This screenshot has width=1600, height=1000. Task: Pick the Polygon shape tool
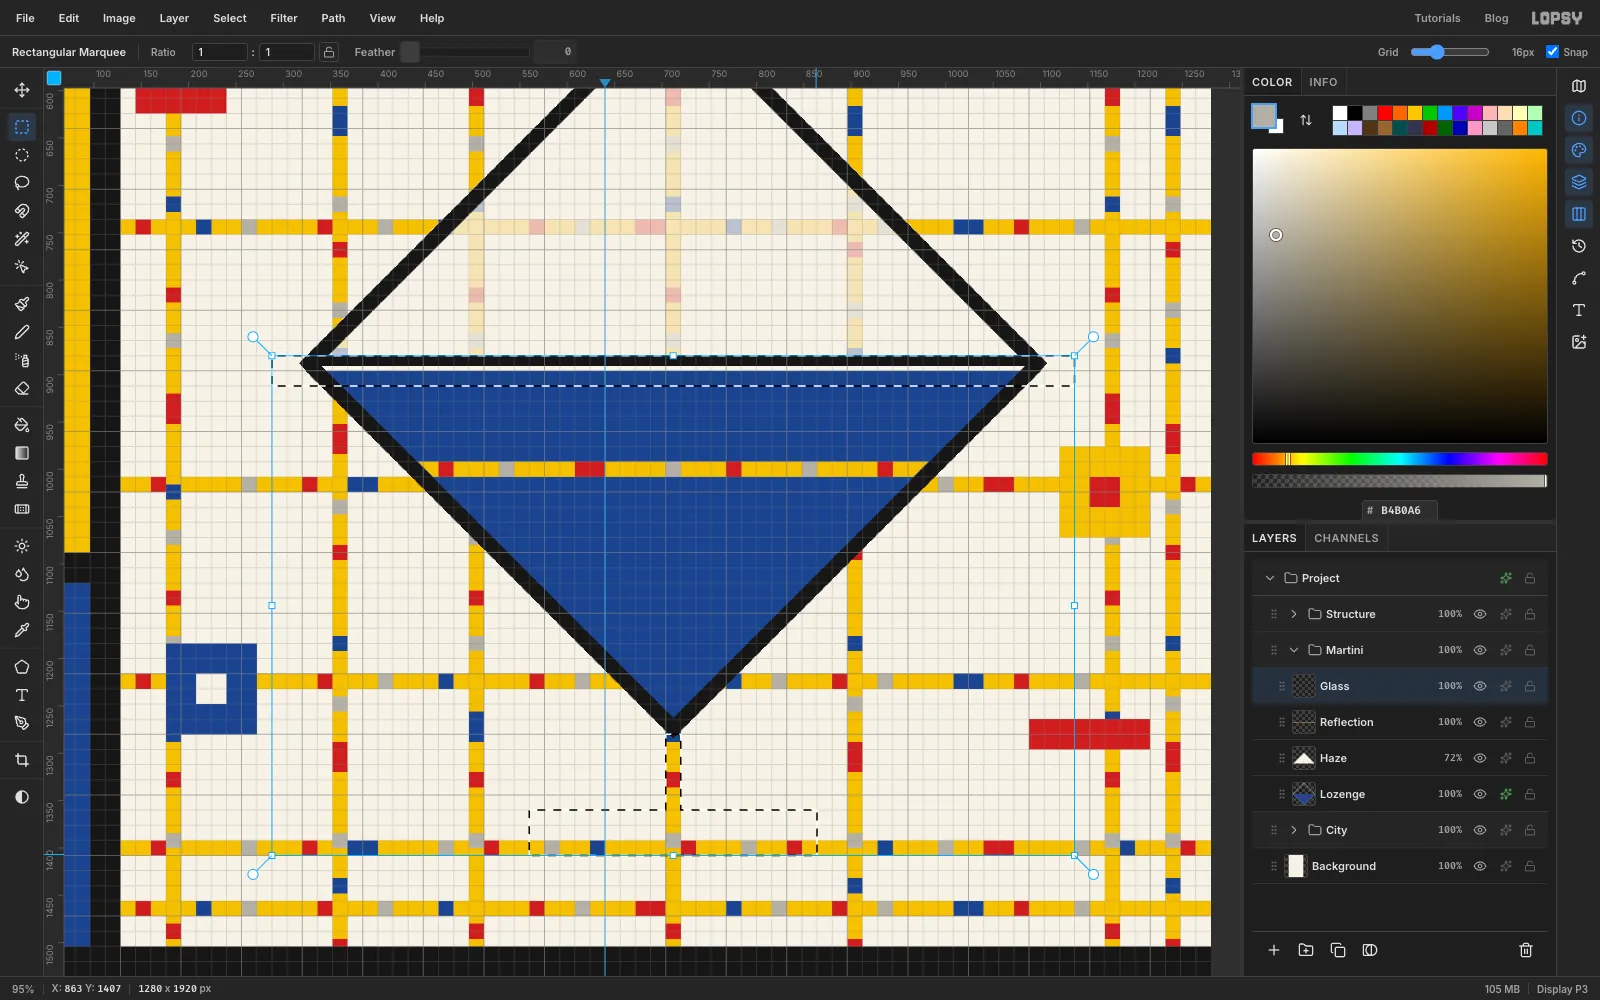(22, 667)
